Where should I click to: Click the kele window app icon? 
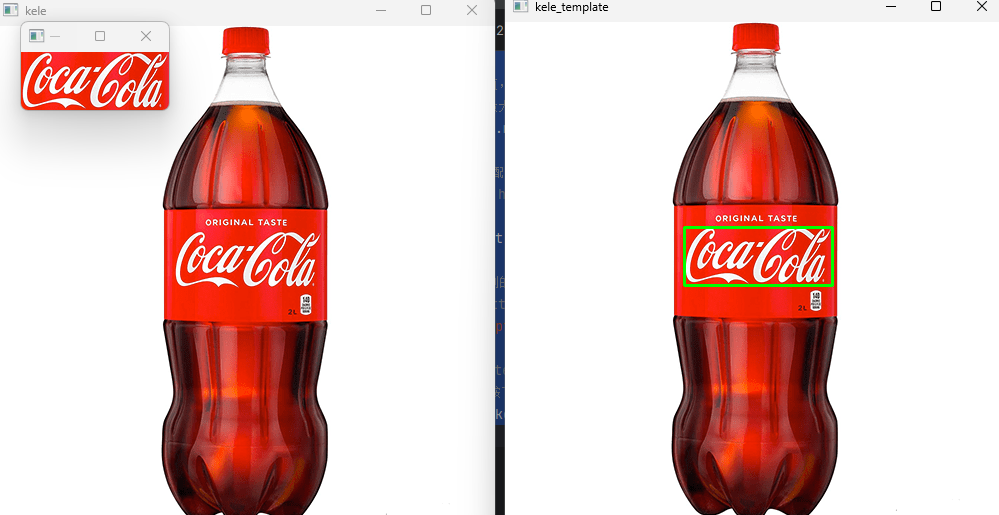pyautogui.click(x=10, y=10)
